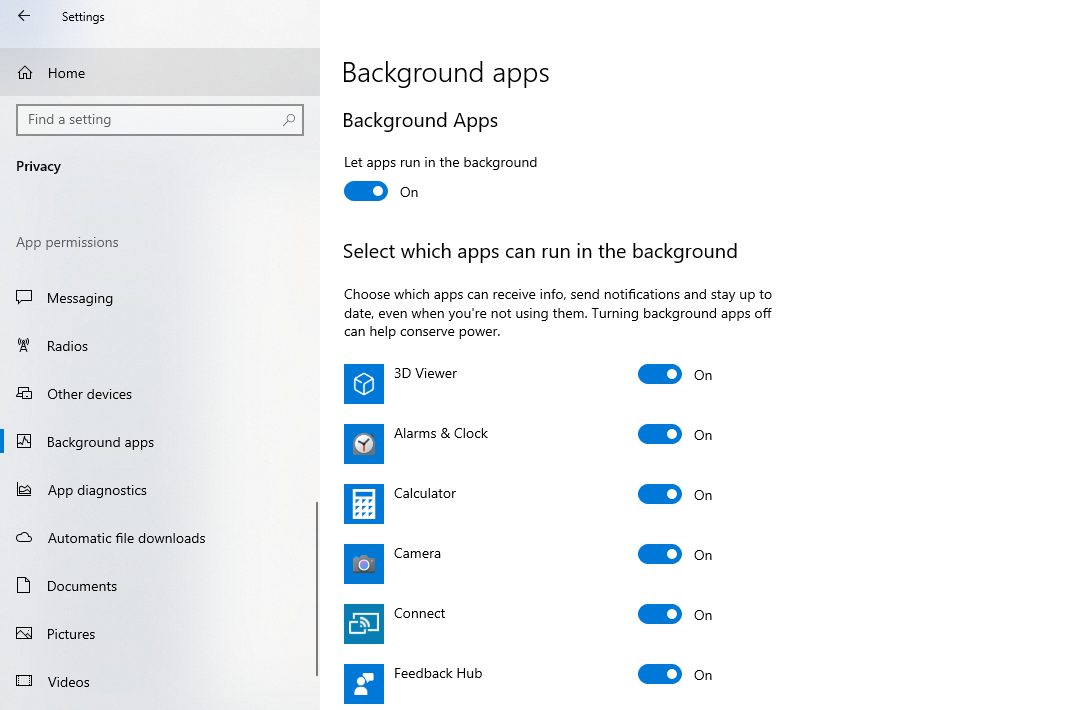Click the Calculator app name
The image size is (1068, 710).
click(x=424, y=493)
